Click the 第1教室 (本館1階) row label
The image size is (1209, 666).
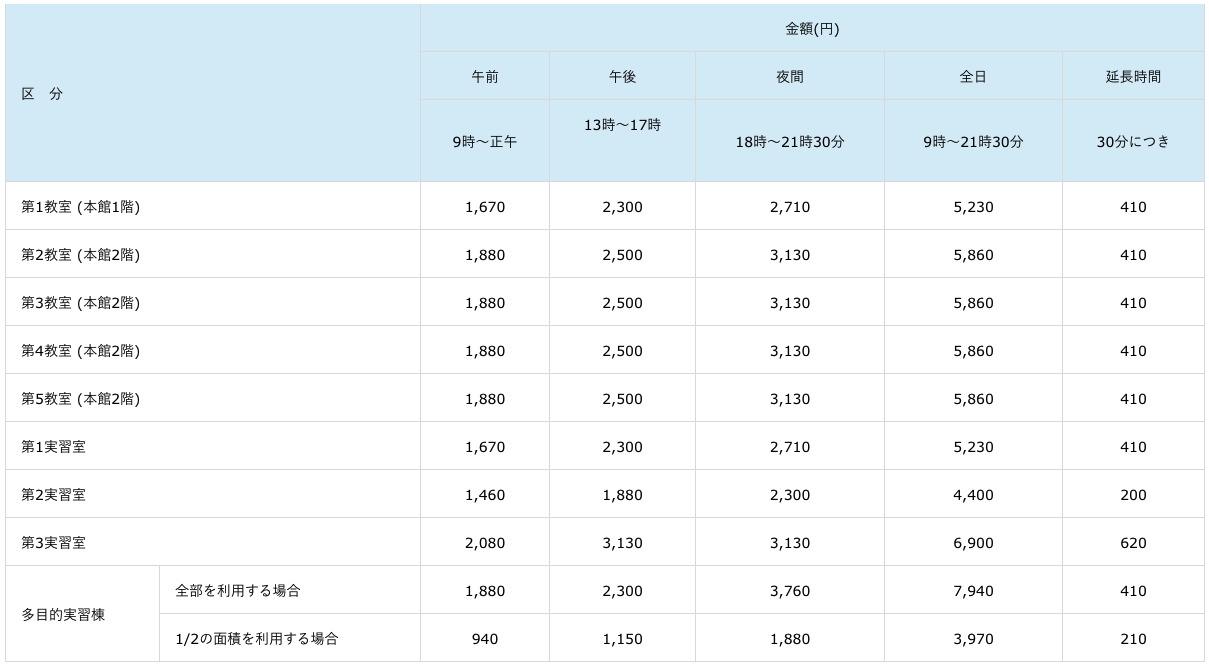coord(81,207)
